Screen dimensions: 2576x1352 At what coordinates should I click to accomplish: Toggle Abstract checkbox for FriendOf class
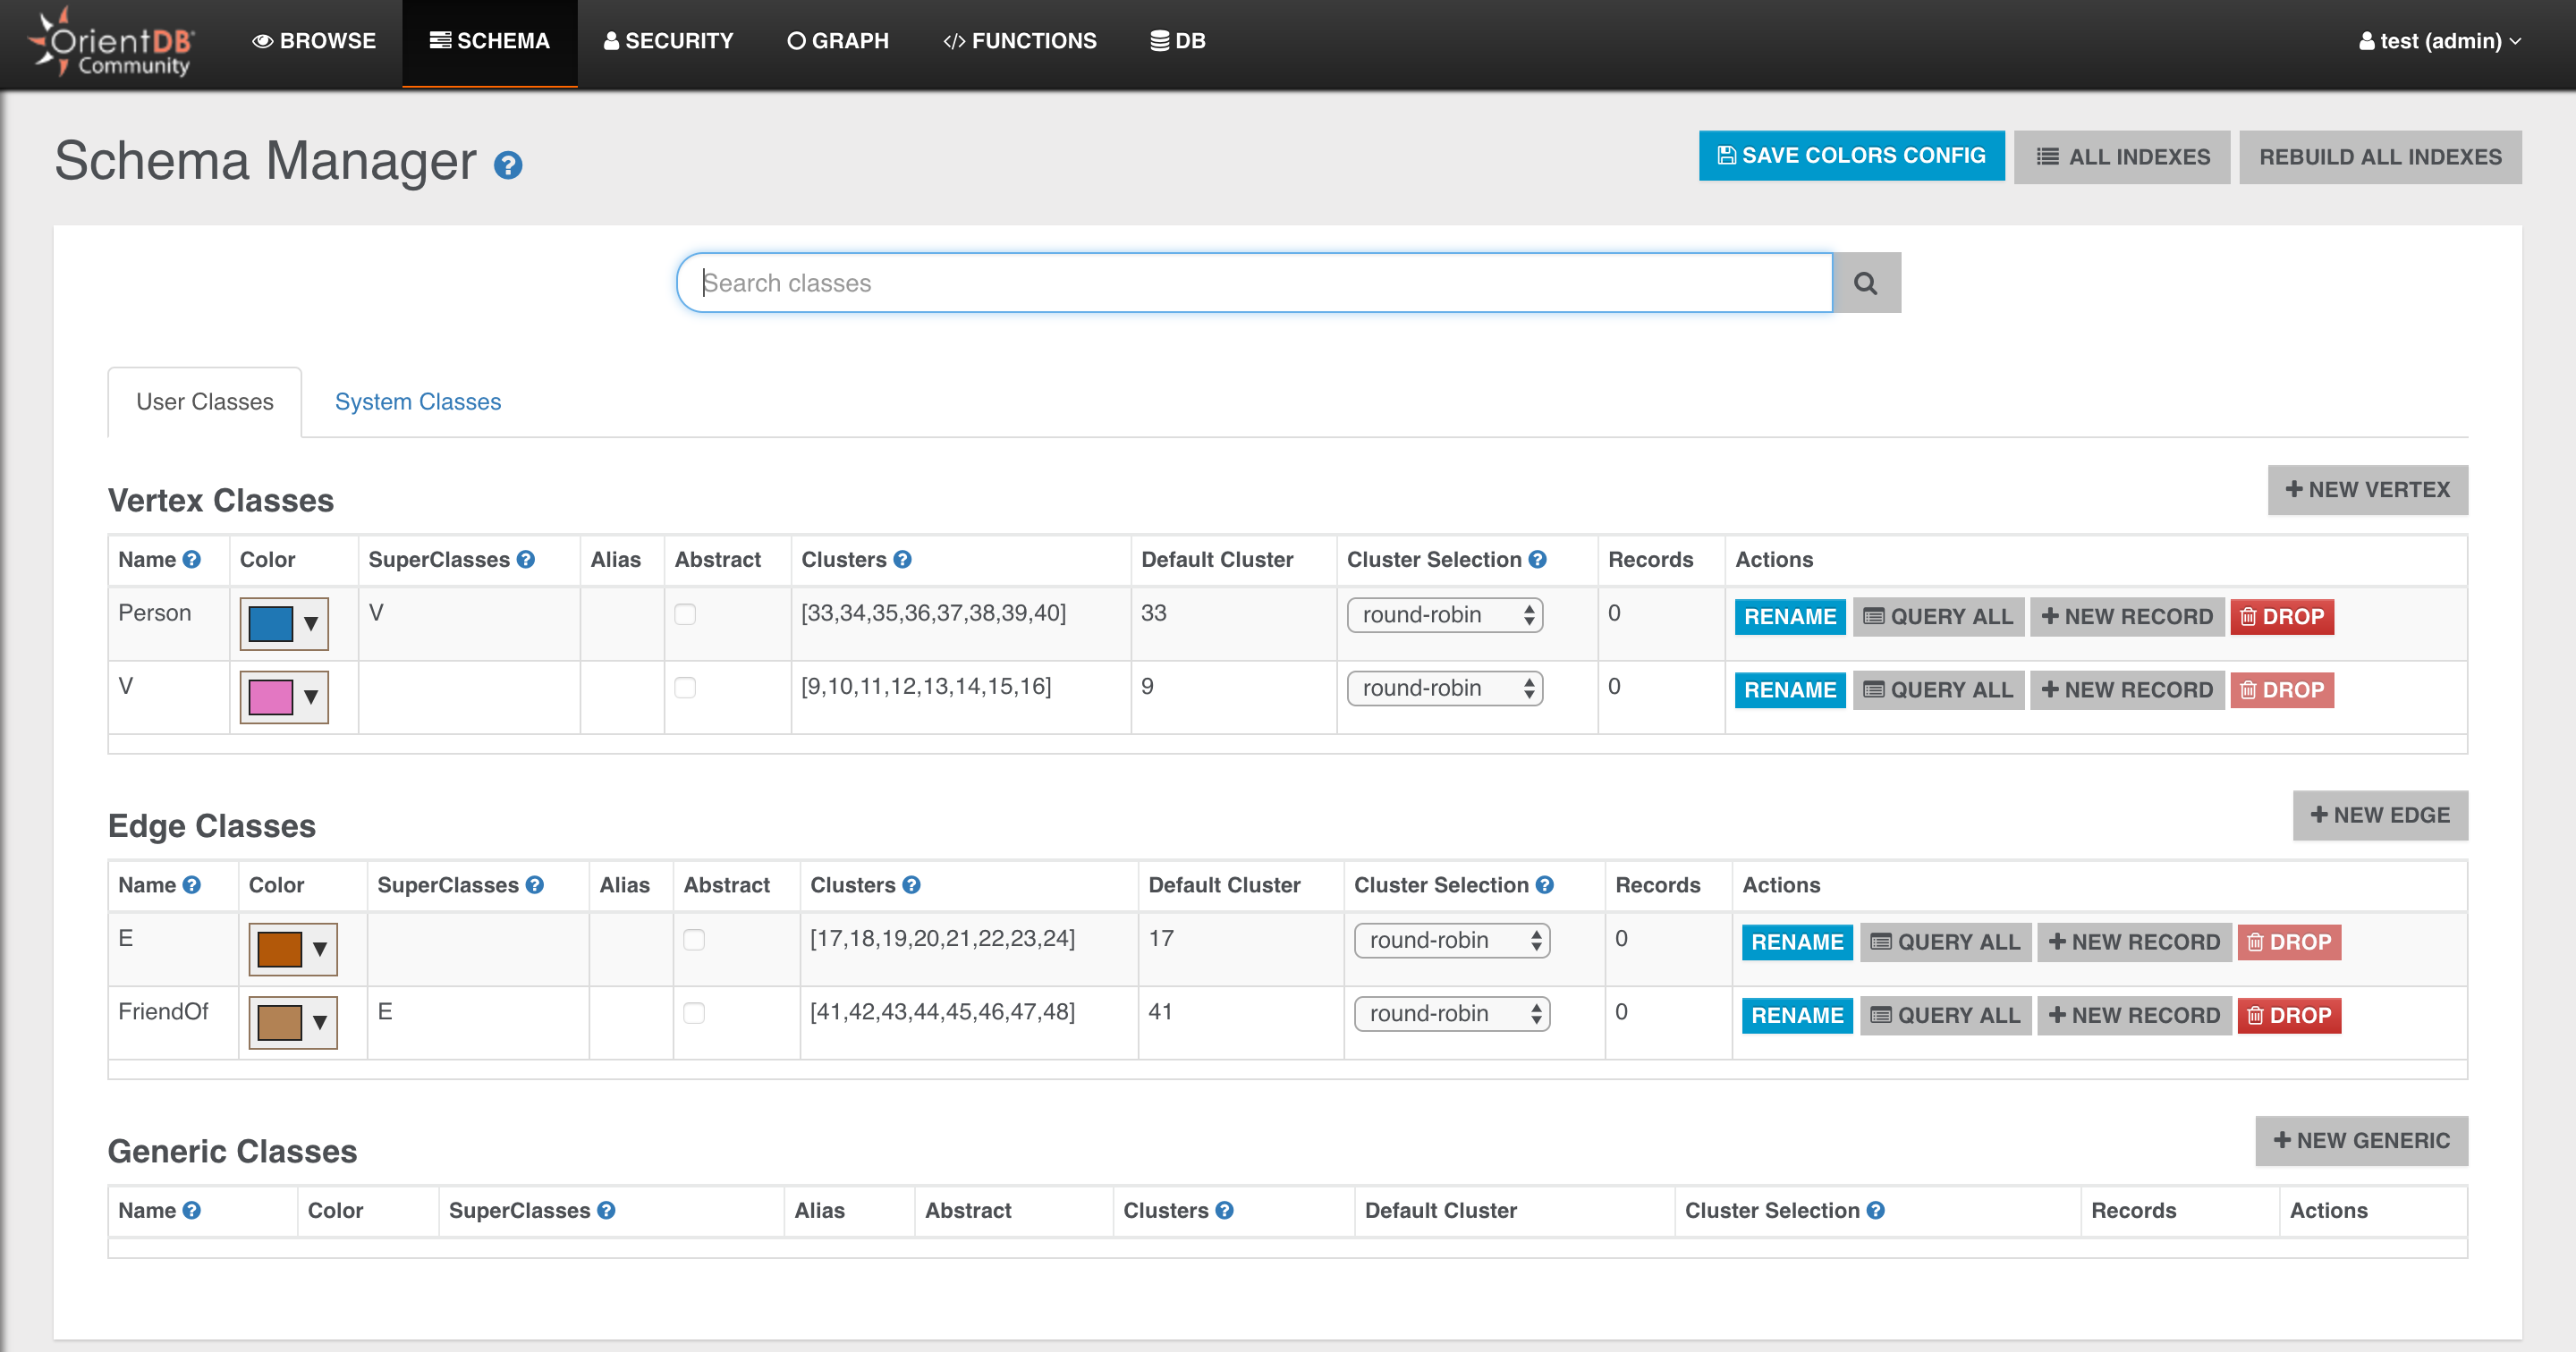[x=694, y=1013]
